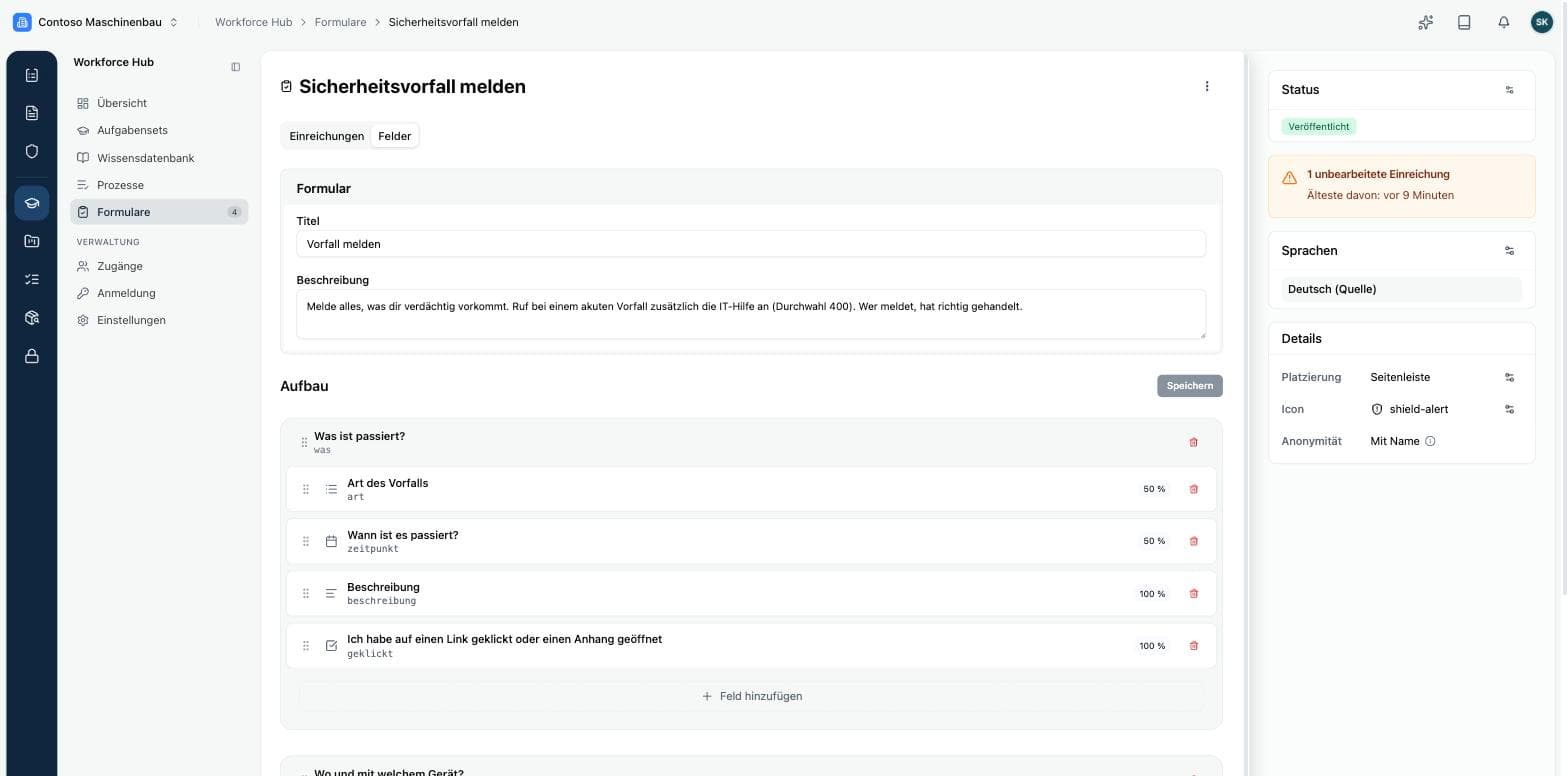Go to Übersicht in the sidebar

tap(159, 103)
